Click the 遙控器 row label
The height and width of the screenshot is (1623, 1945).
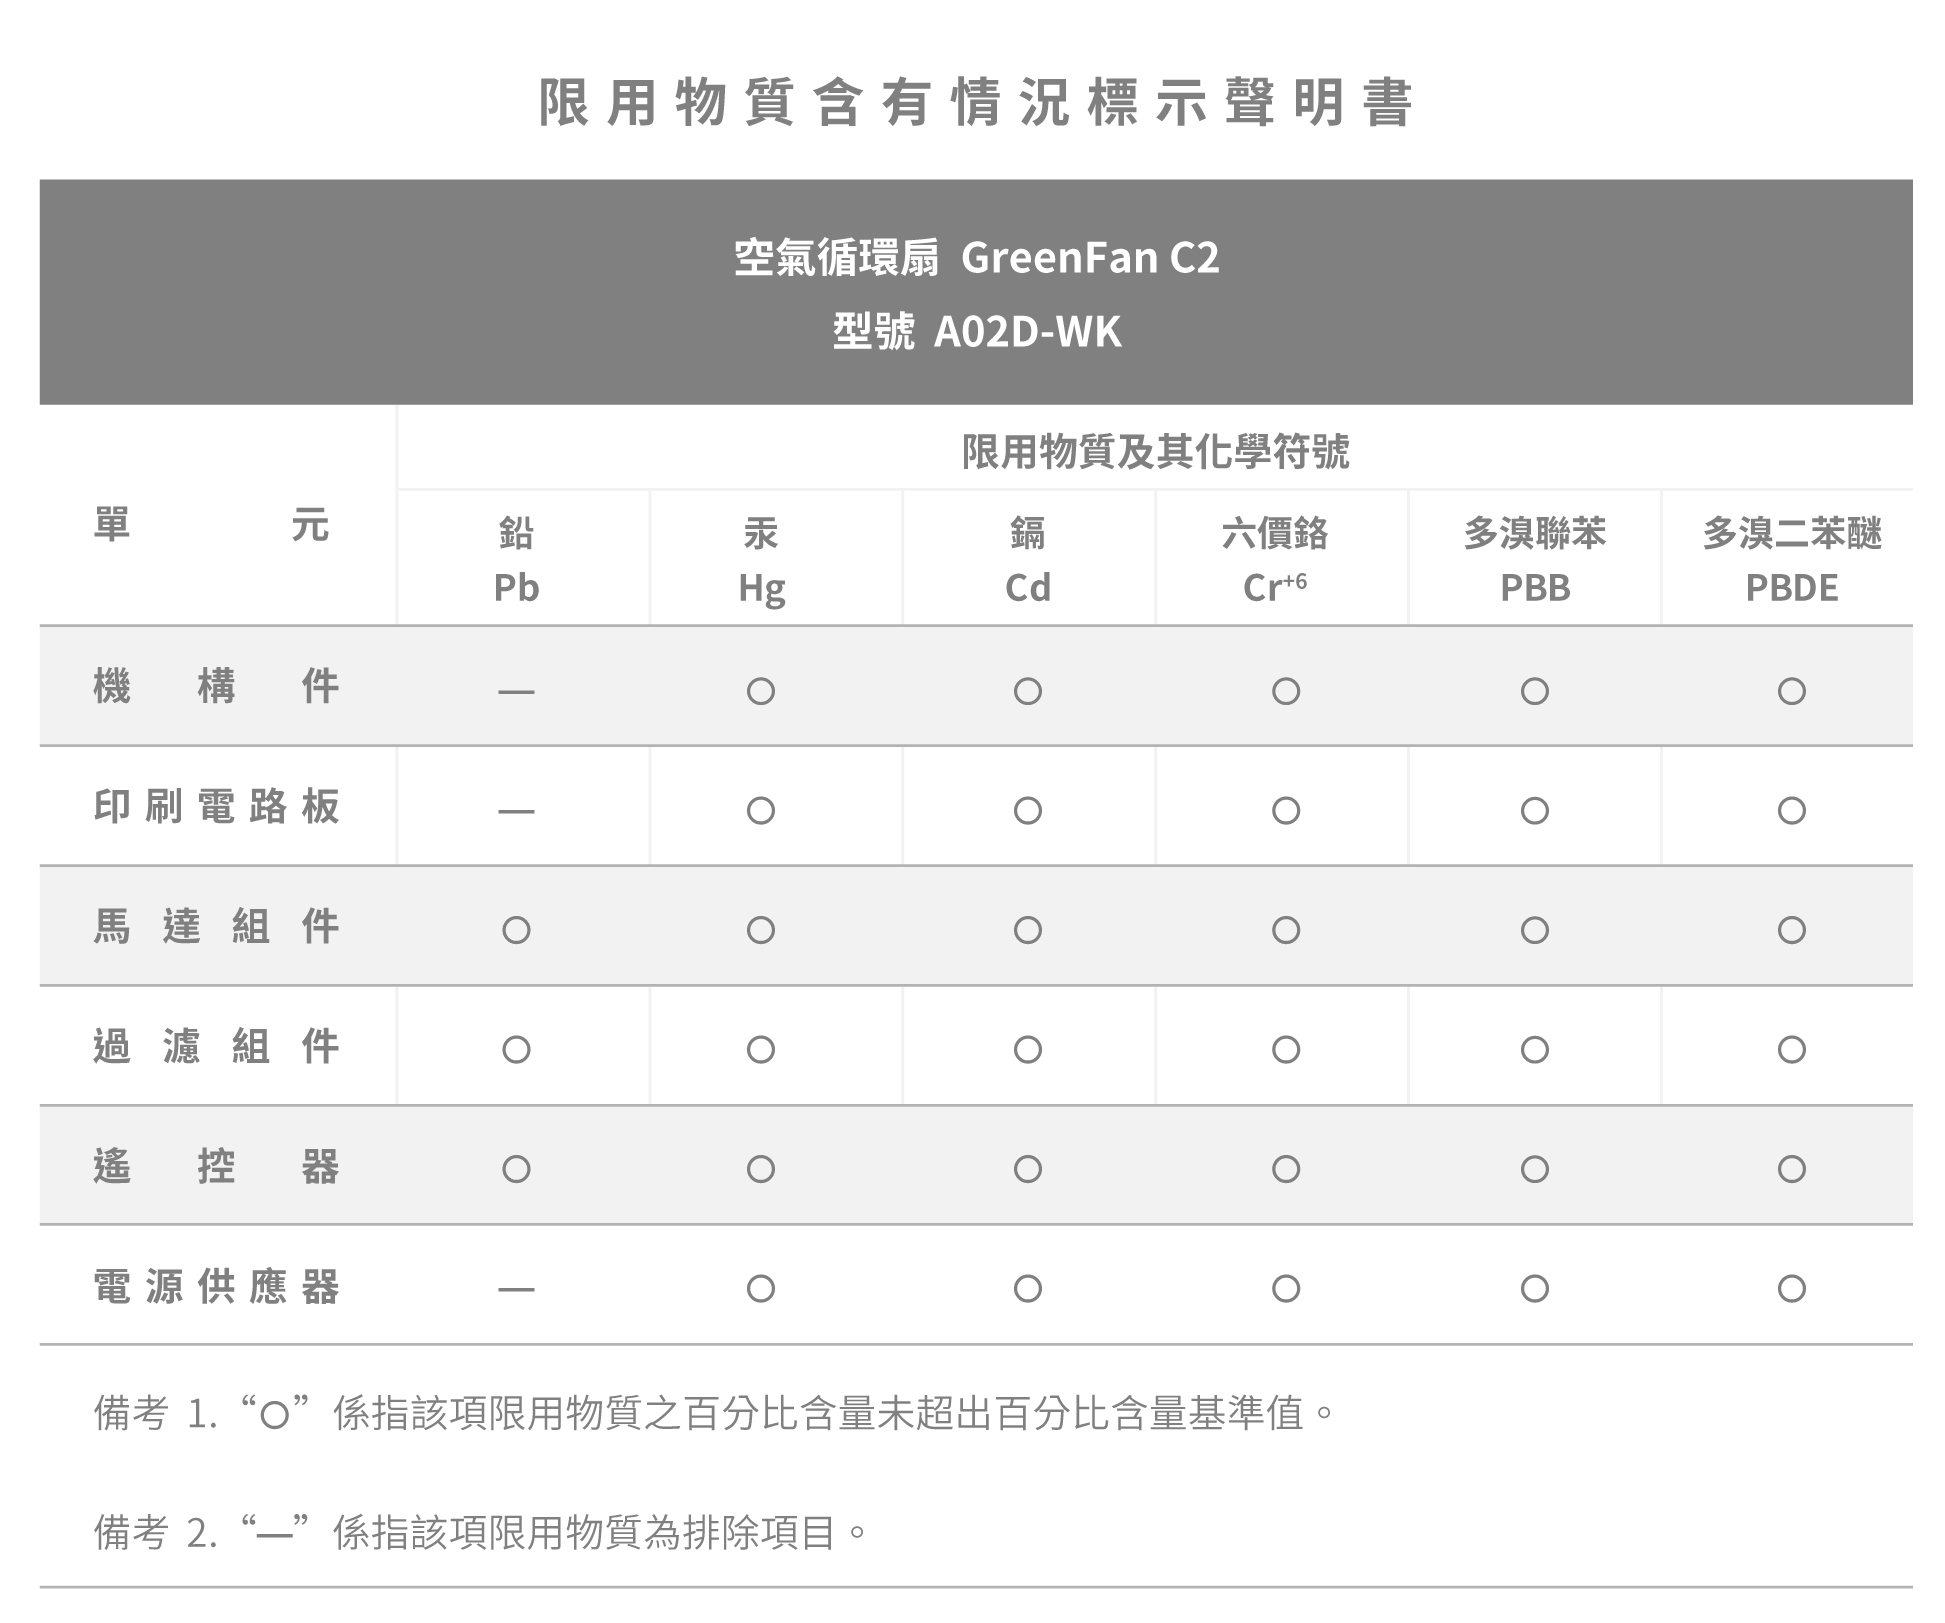[216, 1166]
